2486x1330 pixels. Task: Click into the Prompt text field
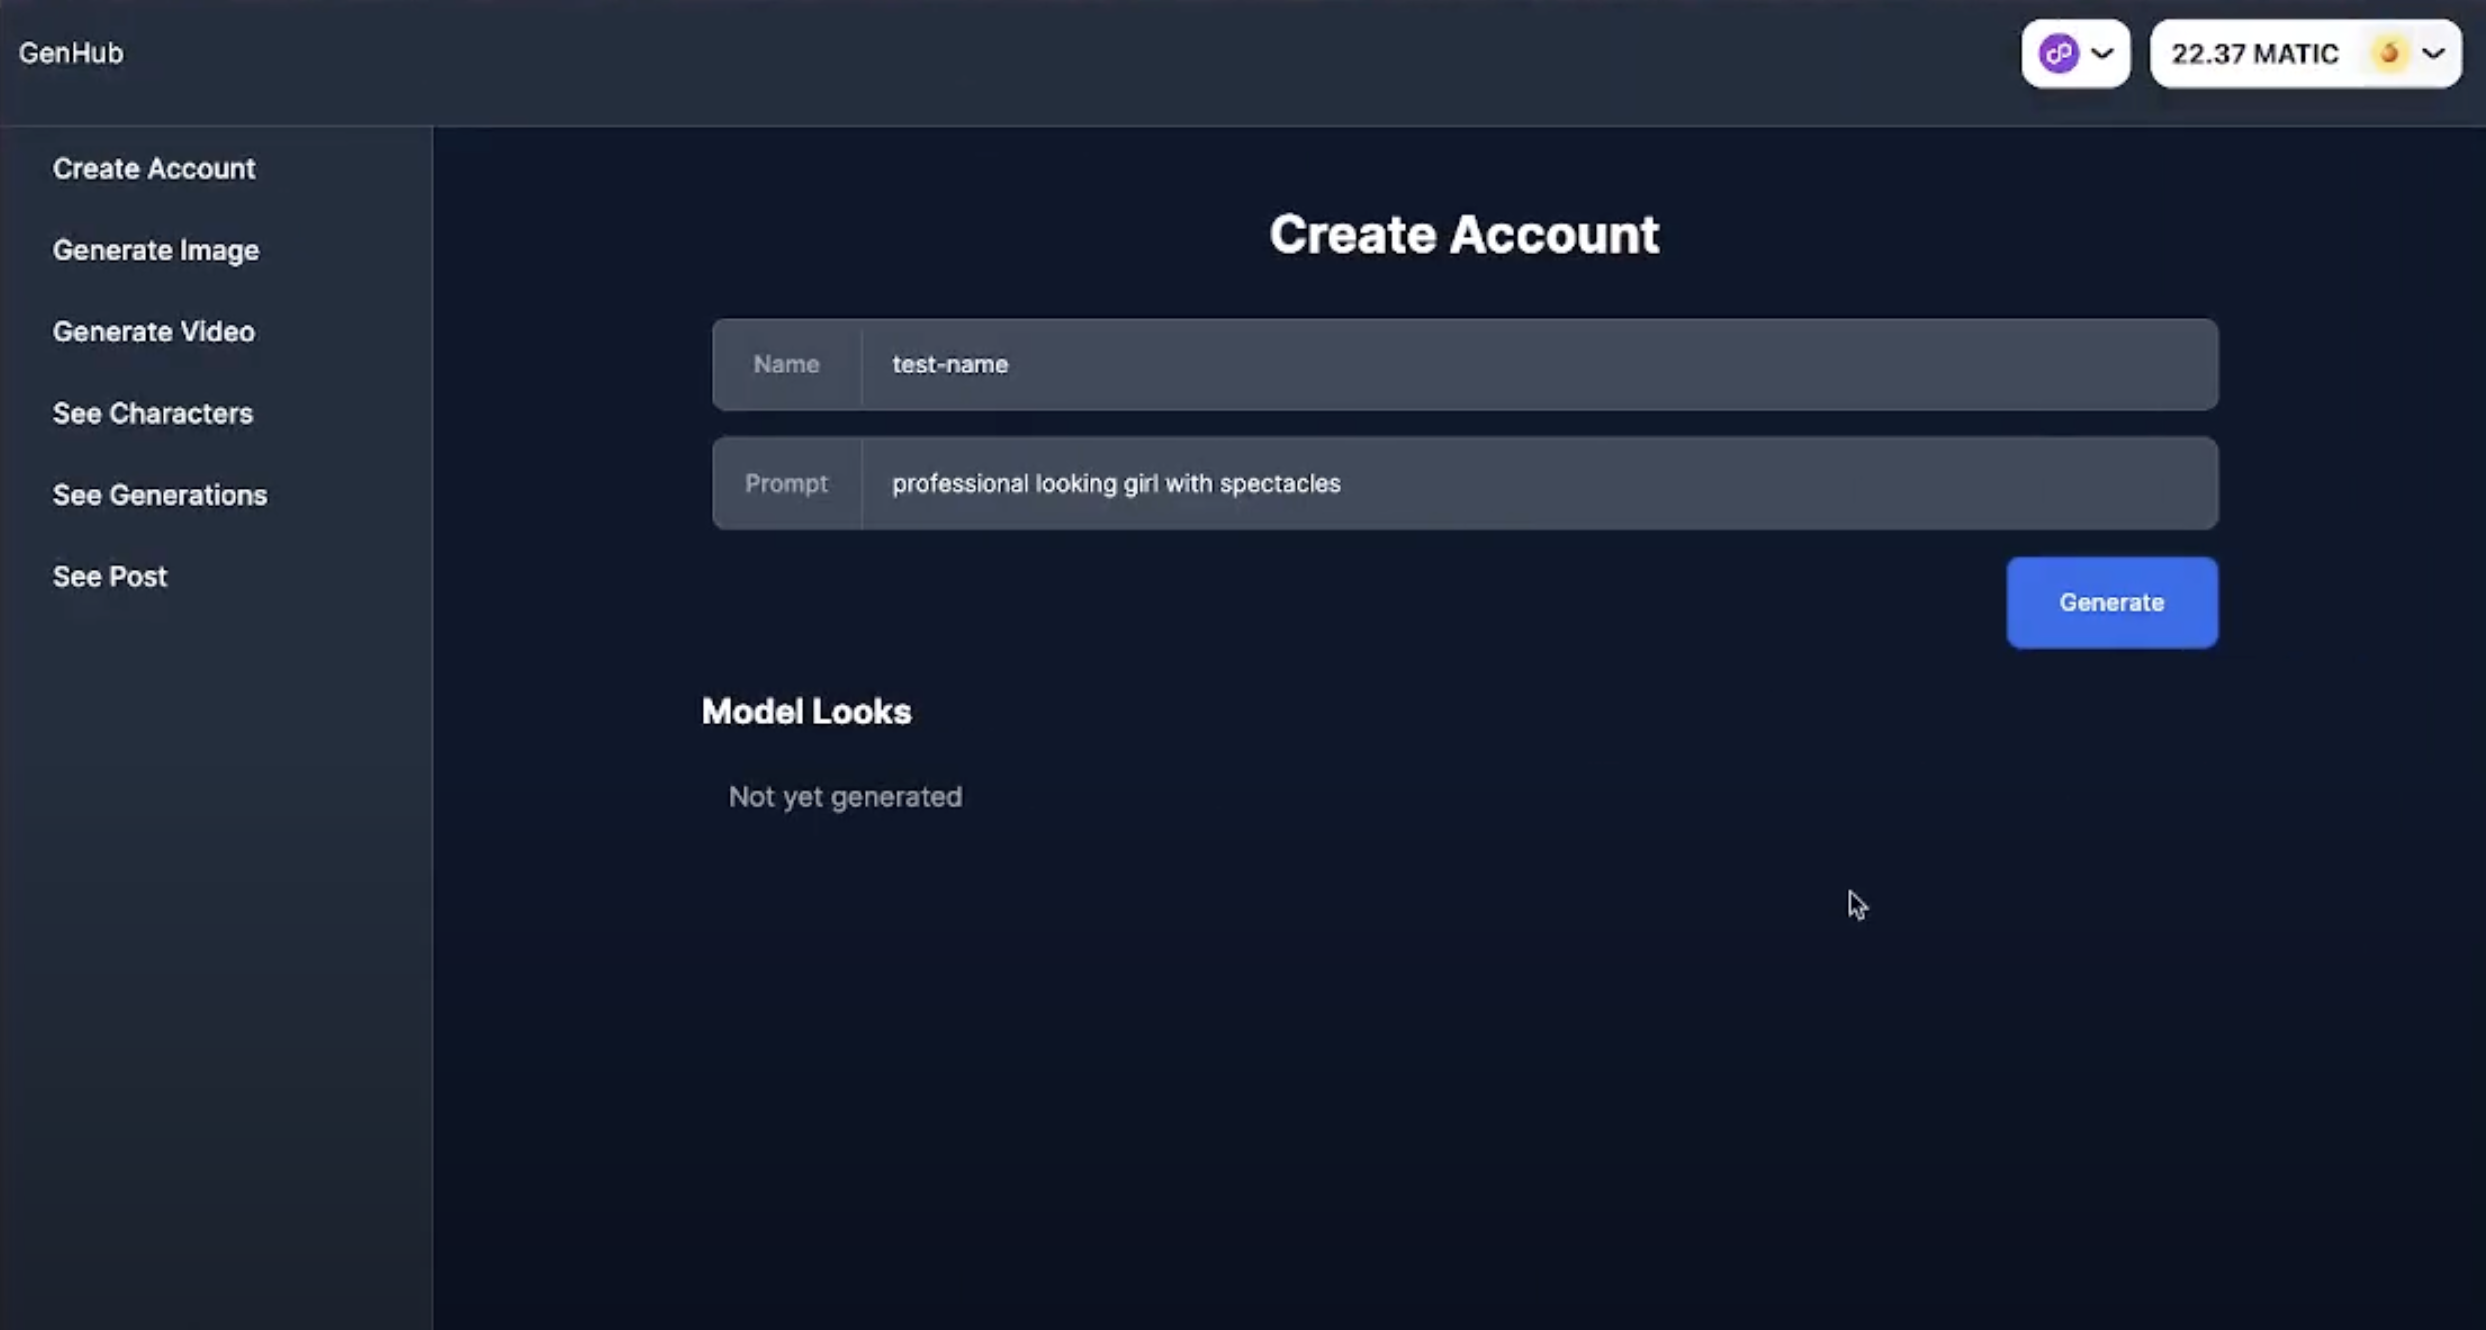1538,483
